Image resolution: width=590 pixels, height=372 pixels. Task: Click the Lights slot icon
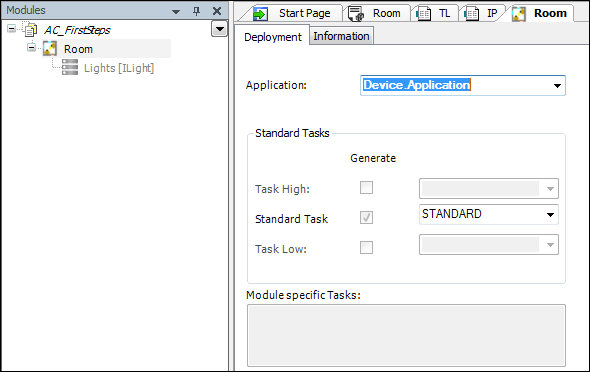pyautogui.click(x=70, y=67)
